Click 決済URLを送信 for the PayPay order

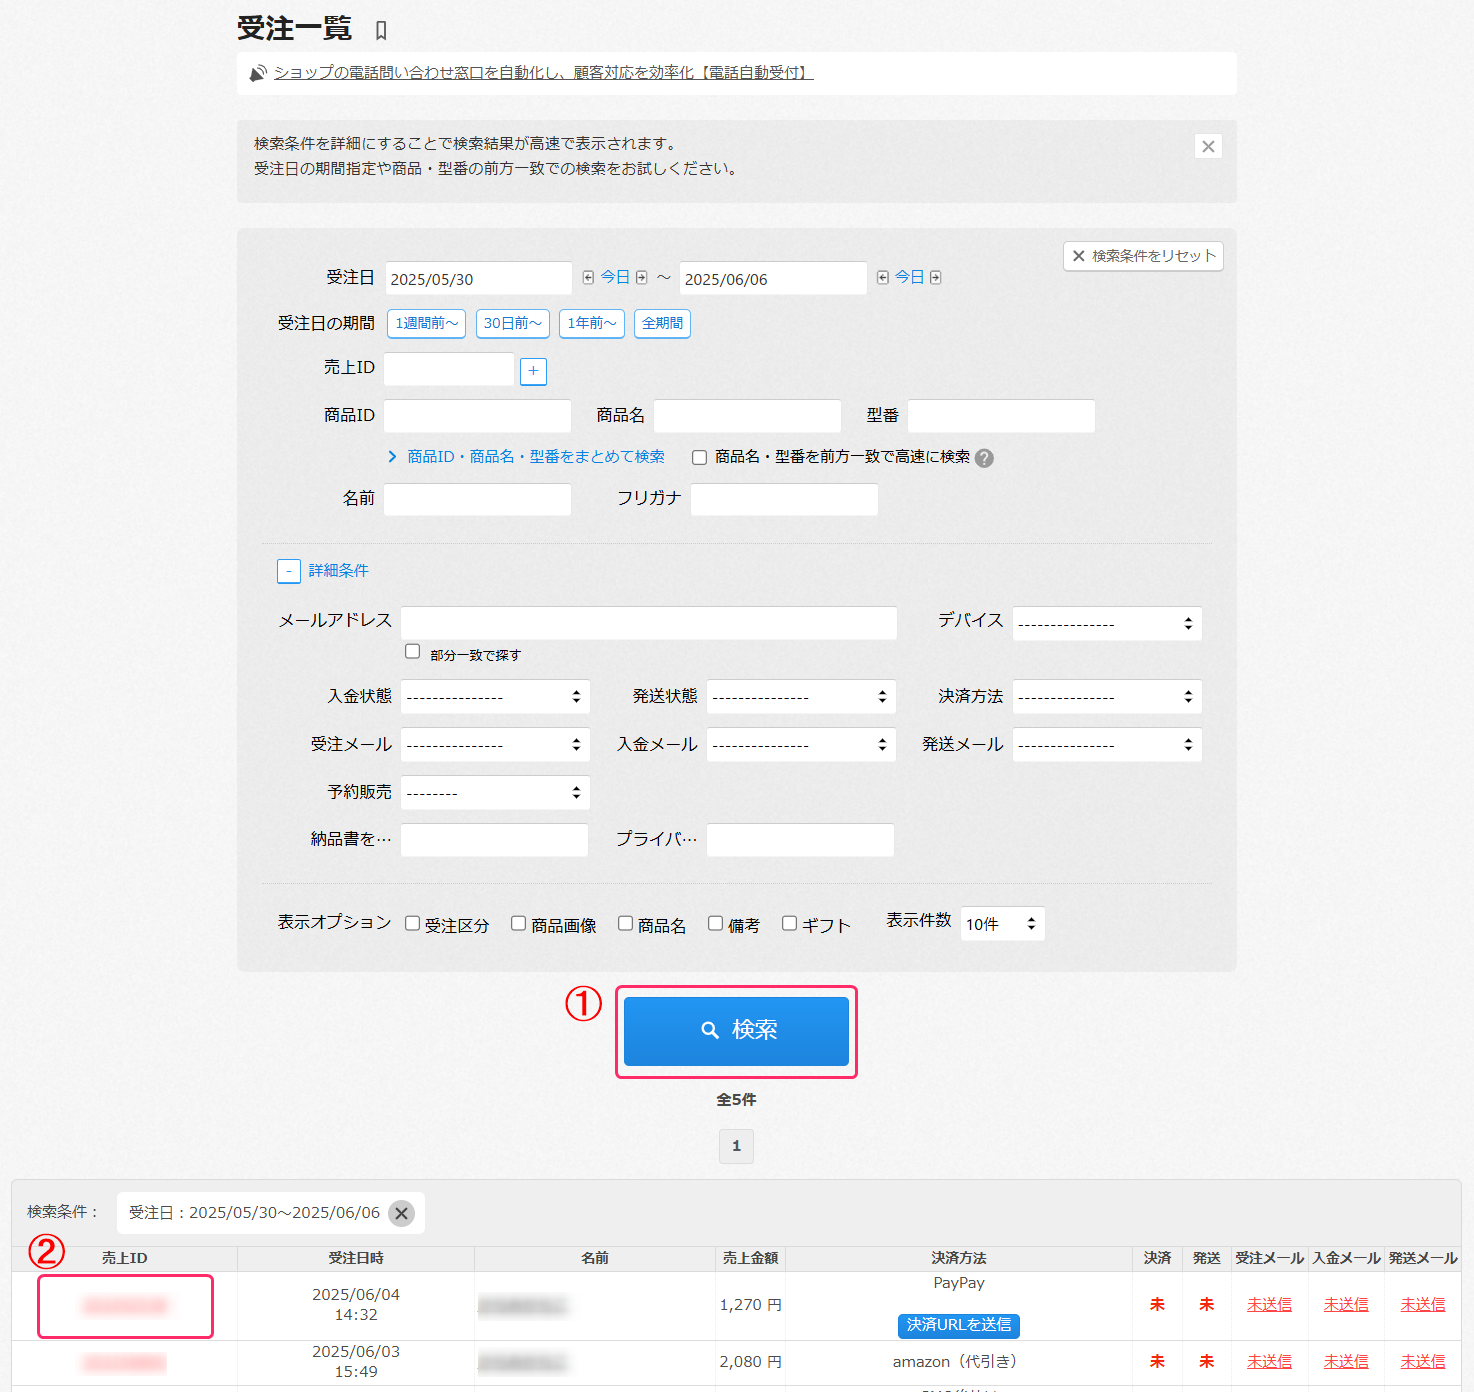[x=958, y=1325]
